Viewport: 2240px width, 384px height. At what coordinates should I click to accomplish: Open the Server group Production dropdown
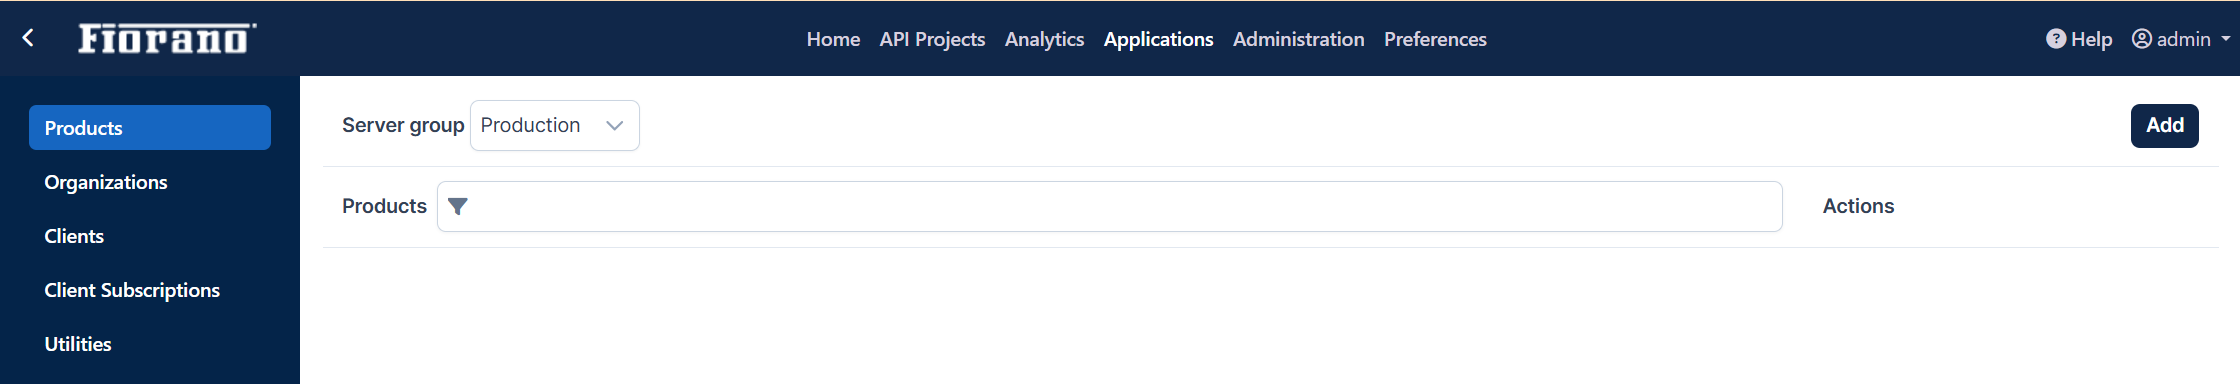[555, 125]
